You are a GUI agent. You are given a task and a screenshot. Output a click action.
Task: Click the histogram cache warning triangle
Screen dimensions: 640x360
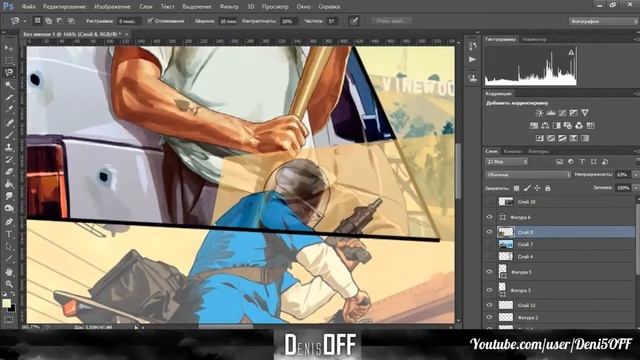[571, 52]
